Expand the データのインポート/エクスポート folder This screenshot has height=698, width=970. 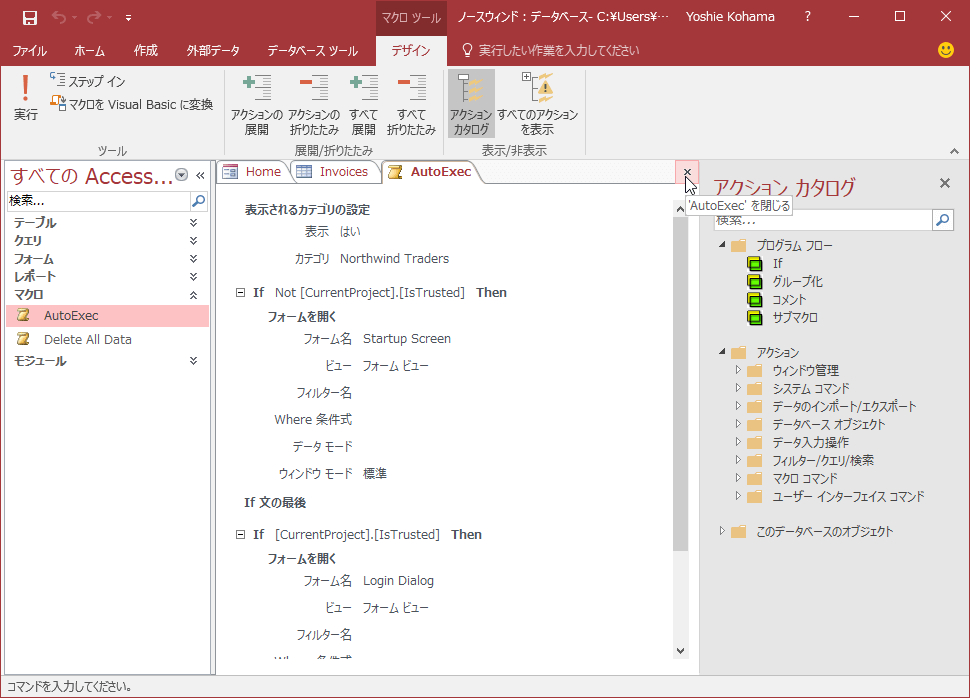[738, 406]
